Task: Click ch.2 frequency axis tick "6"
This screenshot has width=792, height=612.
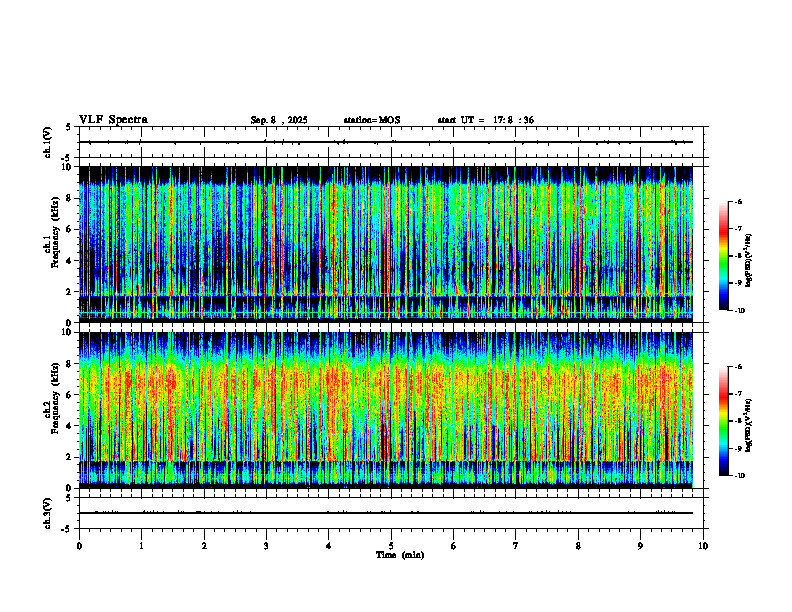Action: click(x=69, y=395)
